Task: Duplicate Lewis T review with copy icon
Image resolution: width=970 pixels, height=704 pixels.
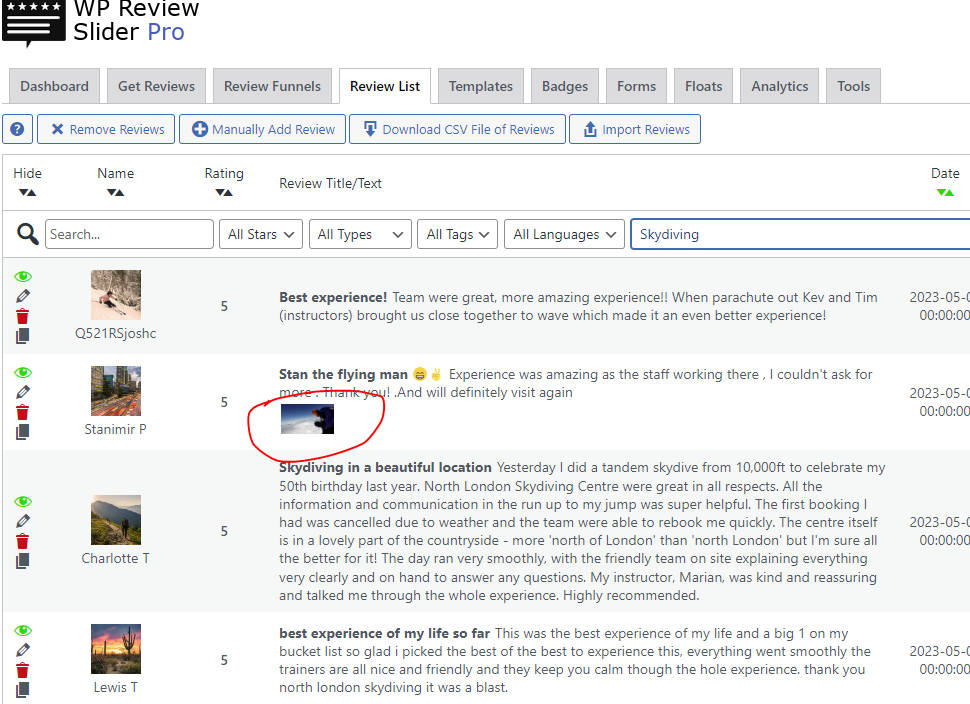Action: [x=22, y=690]
